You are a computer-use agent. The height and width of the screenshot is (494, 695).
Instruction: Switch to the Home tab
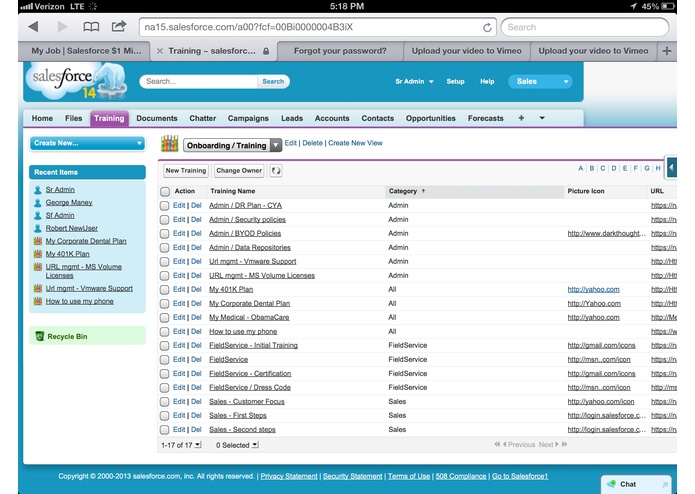pyautogui.click(x=42, y=118)
